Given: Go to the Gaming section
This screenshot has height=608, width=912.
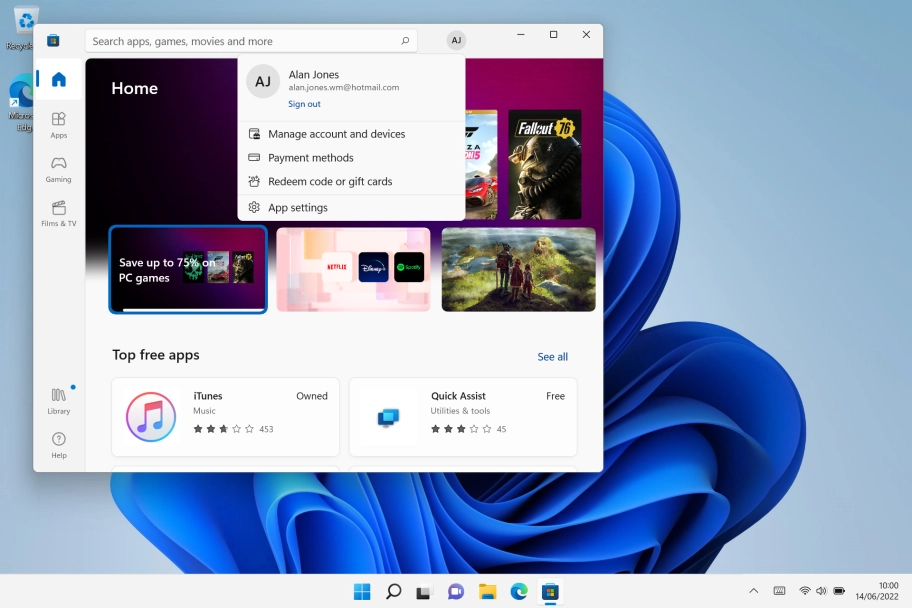Looking at the screenshot, I should (59, 169).
